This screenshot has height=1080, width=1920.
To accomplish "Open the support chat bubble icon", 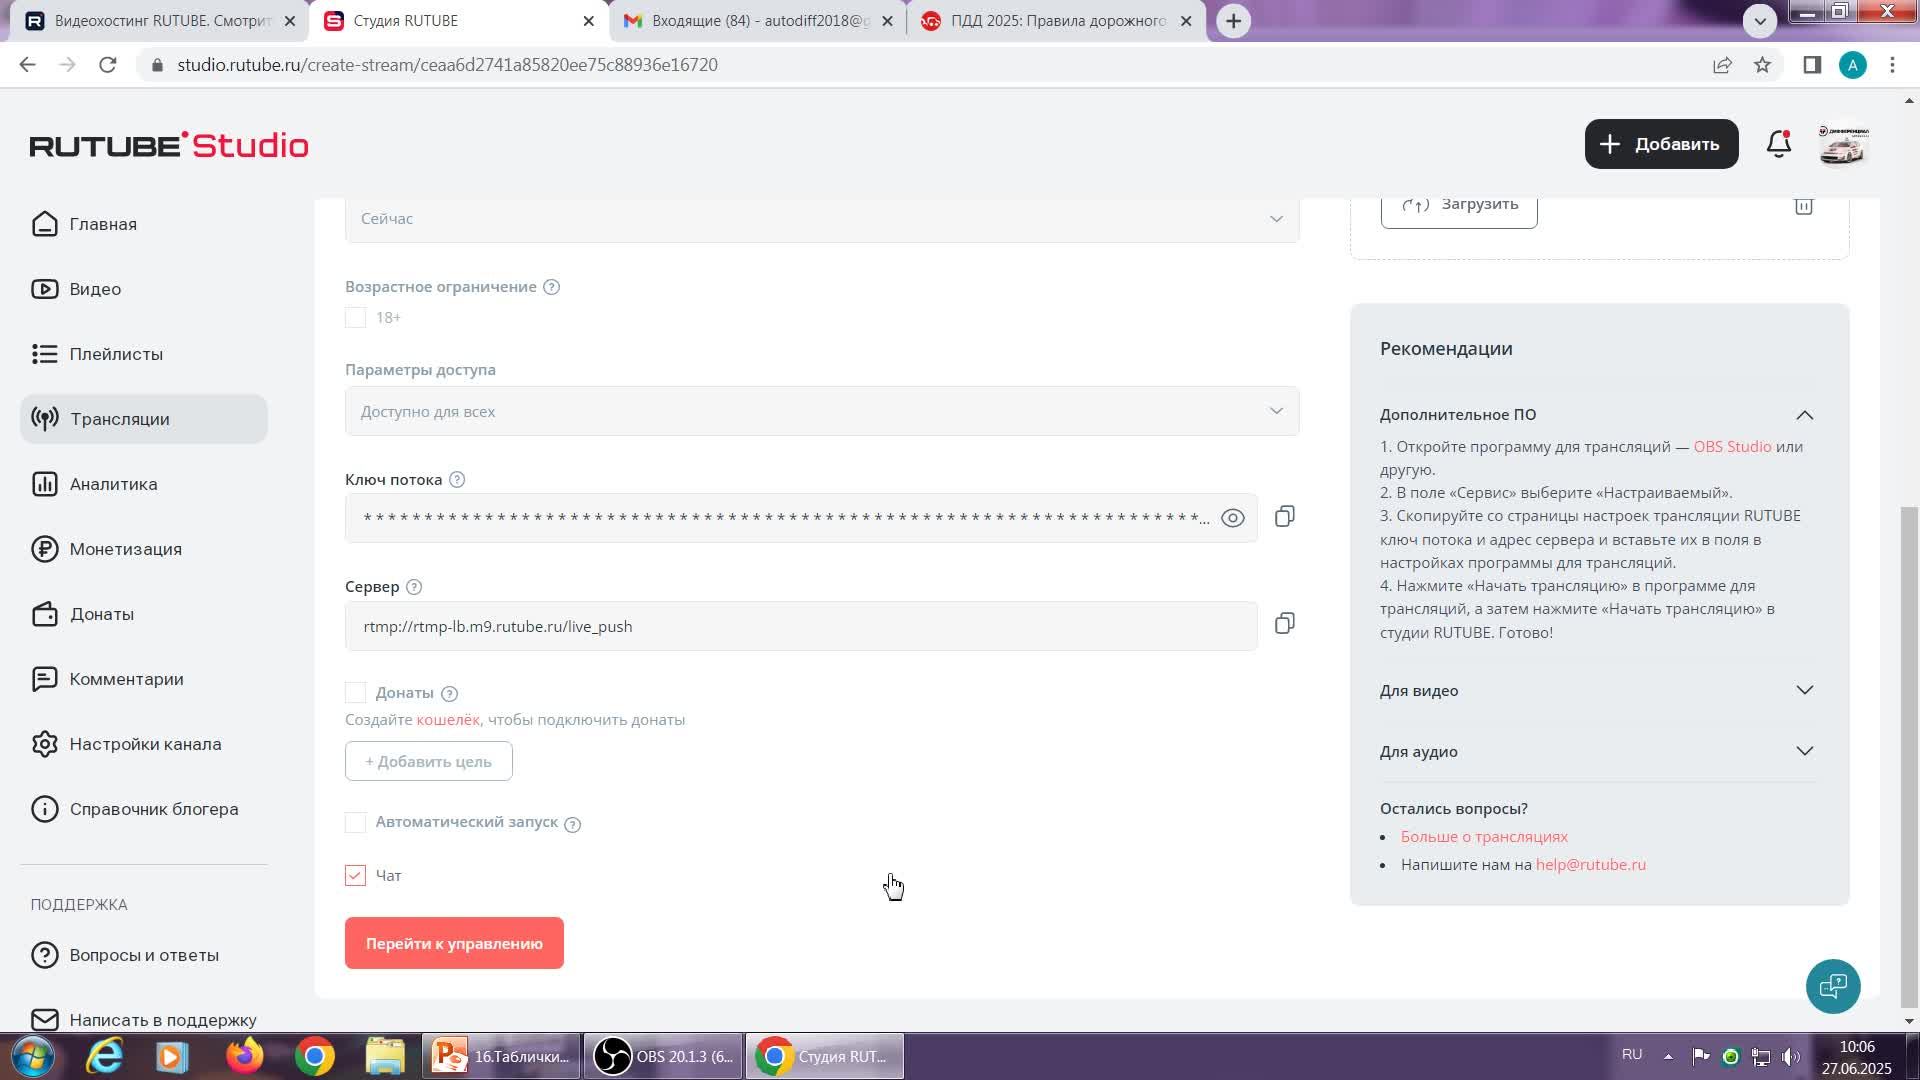I will point(1832,986).
